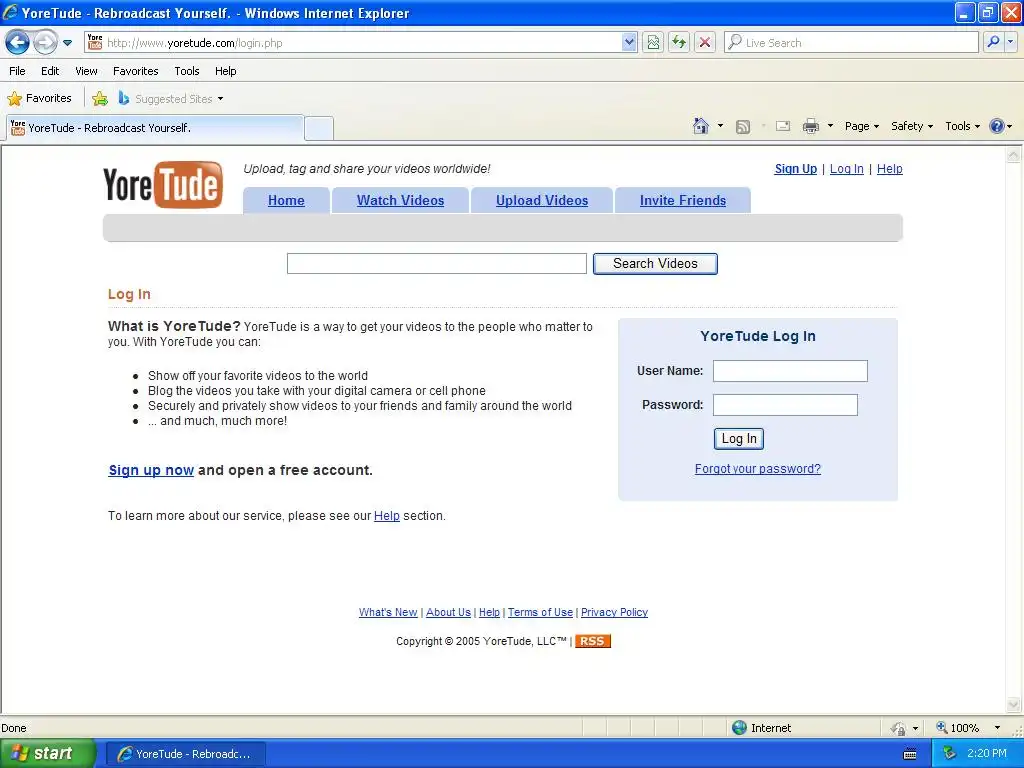
Task: Click the Refresh page icon
Action: (679, 43)
